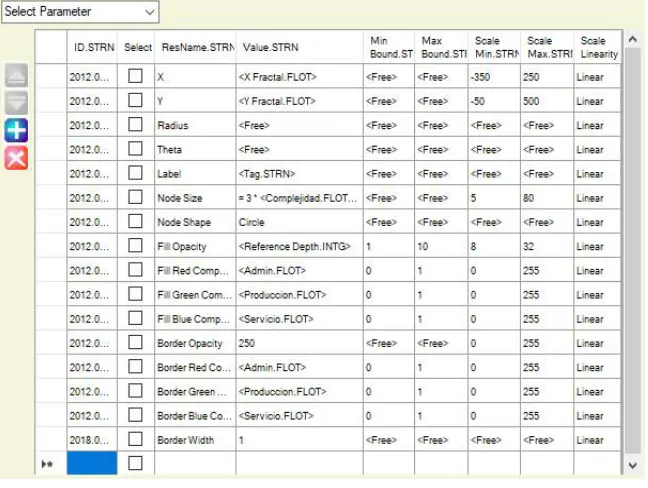Tick the Select checkbox for row Y
This screenshot has width=648, height=488.
click(135, 100)
